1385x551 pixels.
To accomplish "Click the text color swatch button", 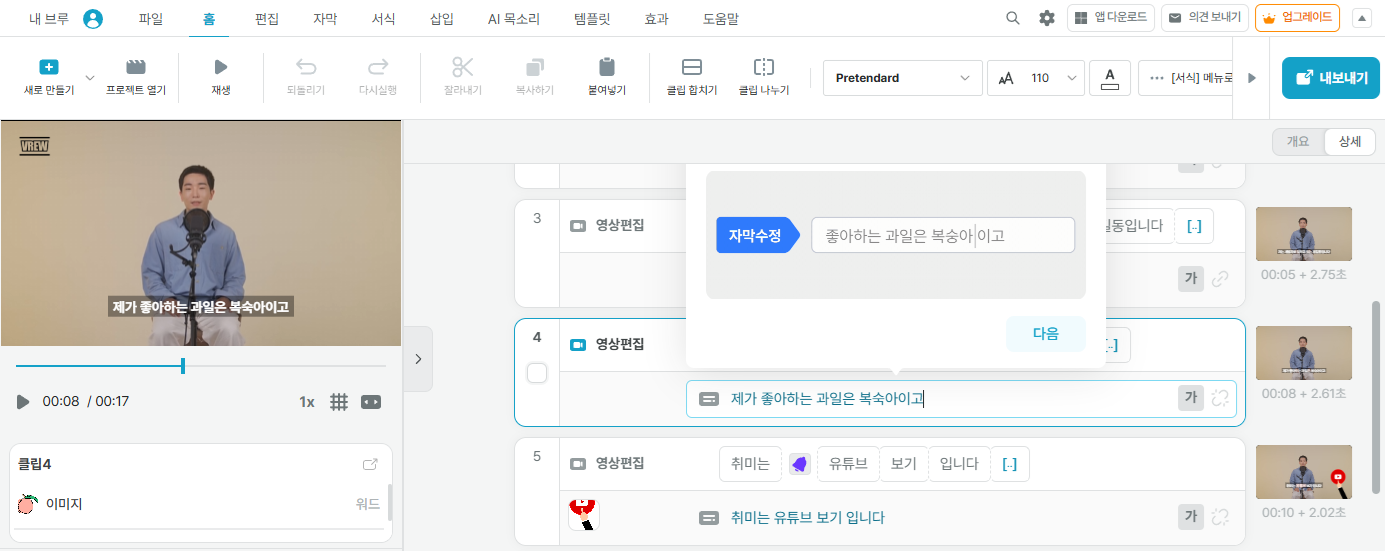I will tap(1109, 78).
